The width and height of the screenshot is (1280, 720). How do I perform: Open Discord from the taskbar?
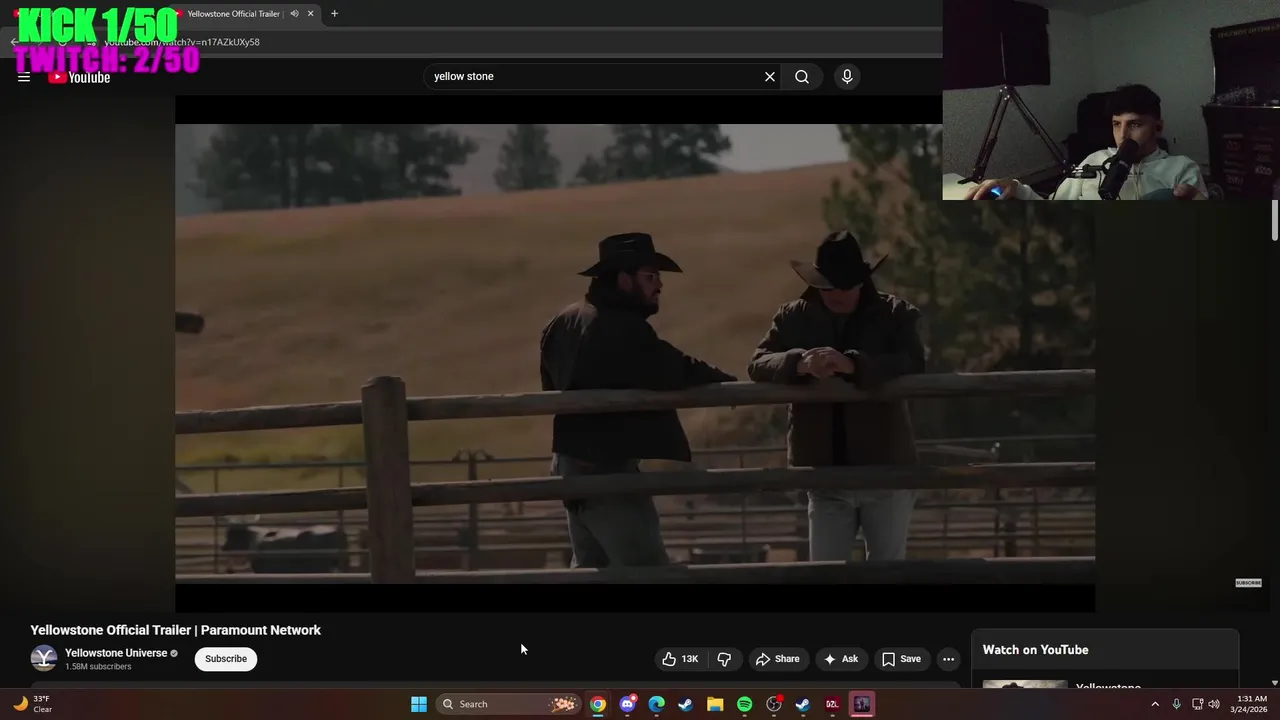pos(627,704)
